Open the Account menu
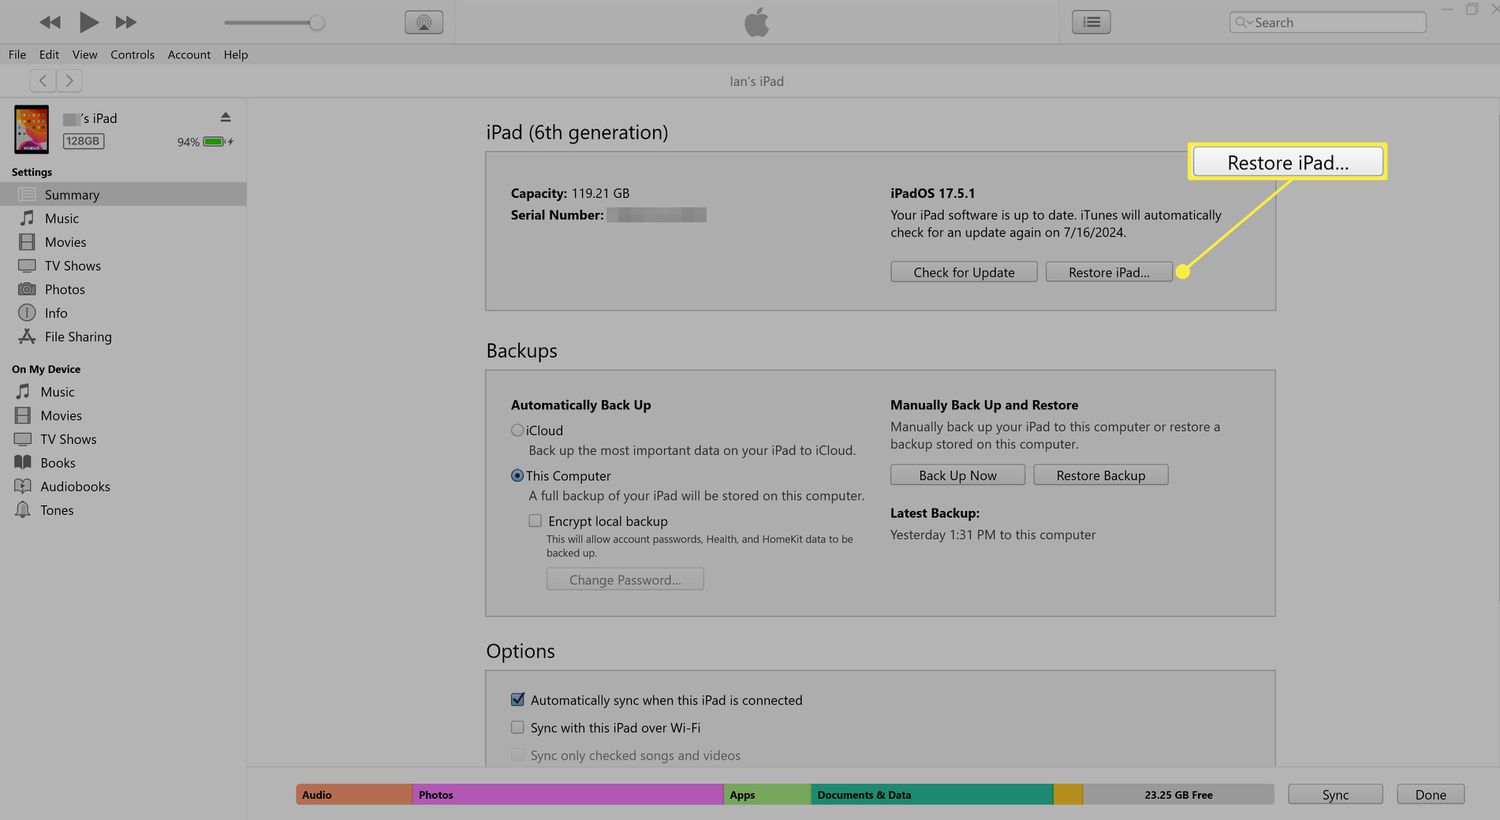Image resolution: width=1500 pixels, height=820 pixels. [189, 55]
